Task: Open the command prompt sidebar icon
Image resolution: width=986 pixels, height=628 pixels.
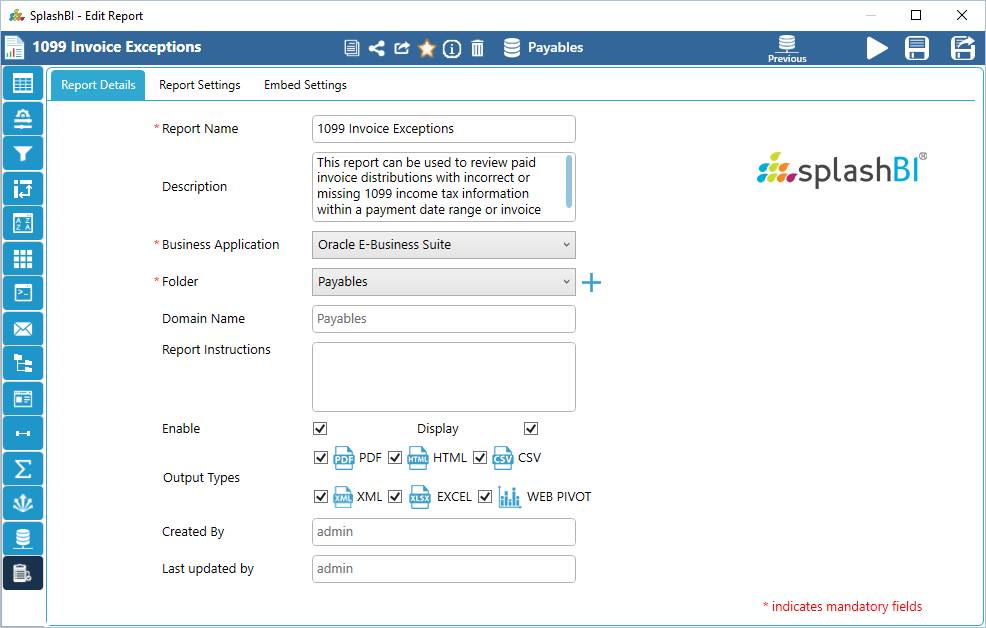Action: pyautogui.click(x=23, y=293)
